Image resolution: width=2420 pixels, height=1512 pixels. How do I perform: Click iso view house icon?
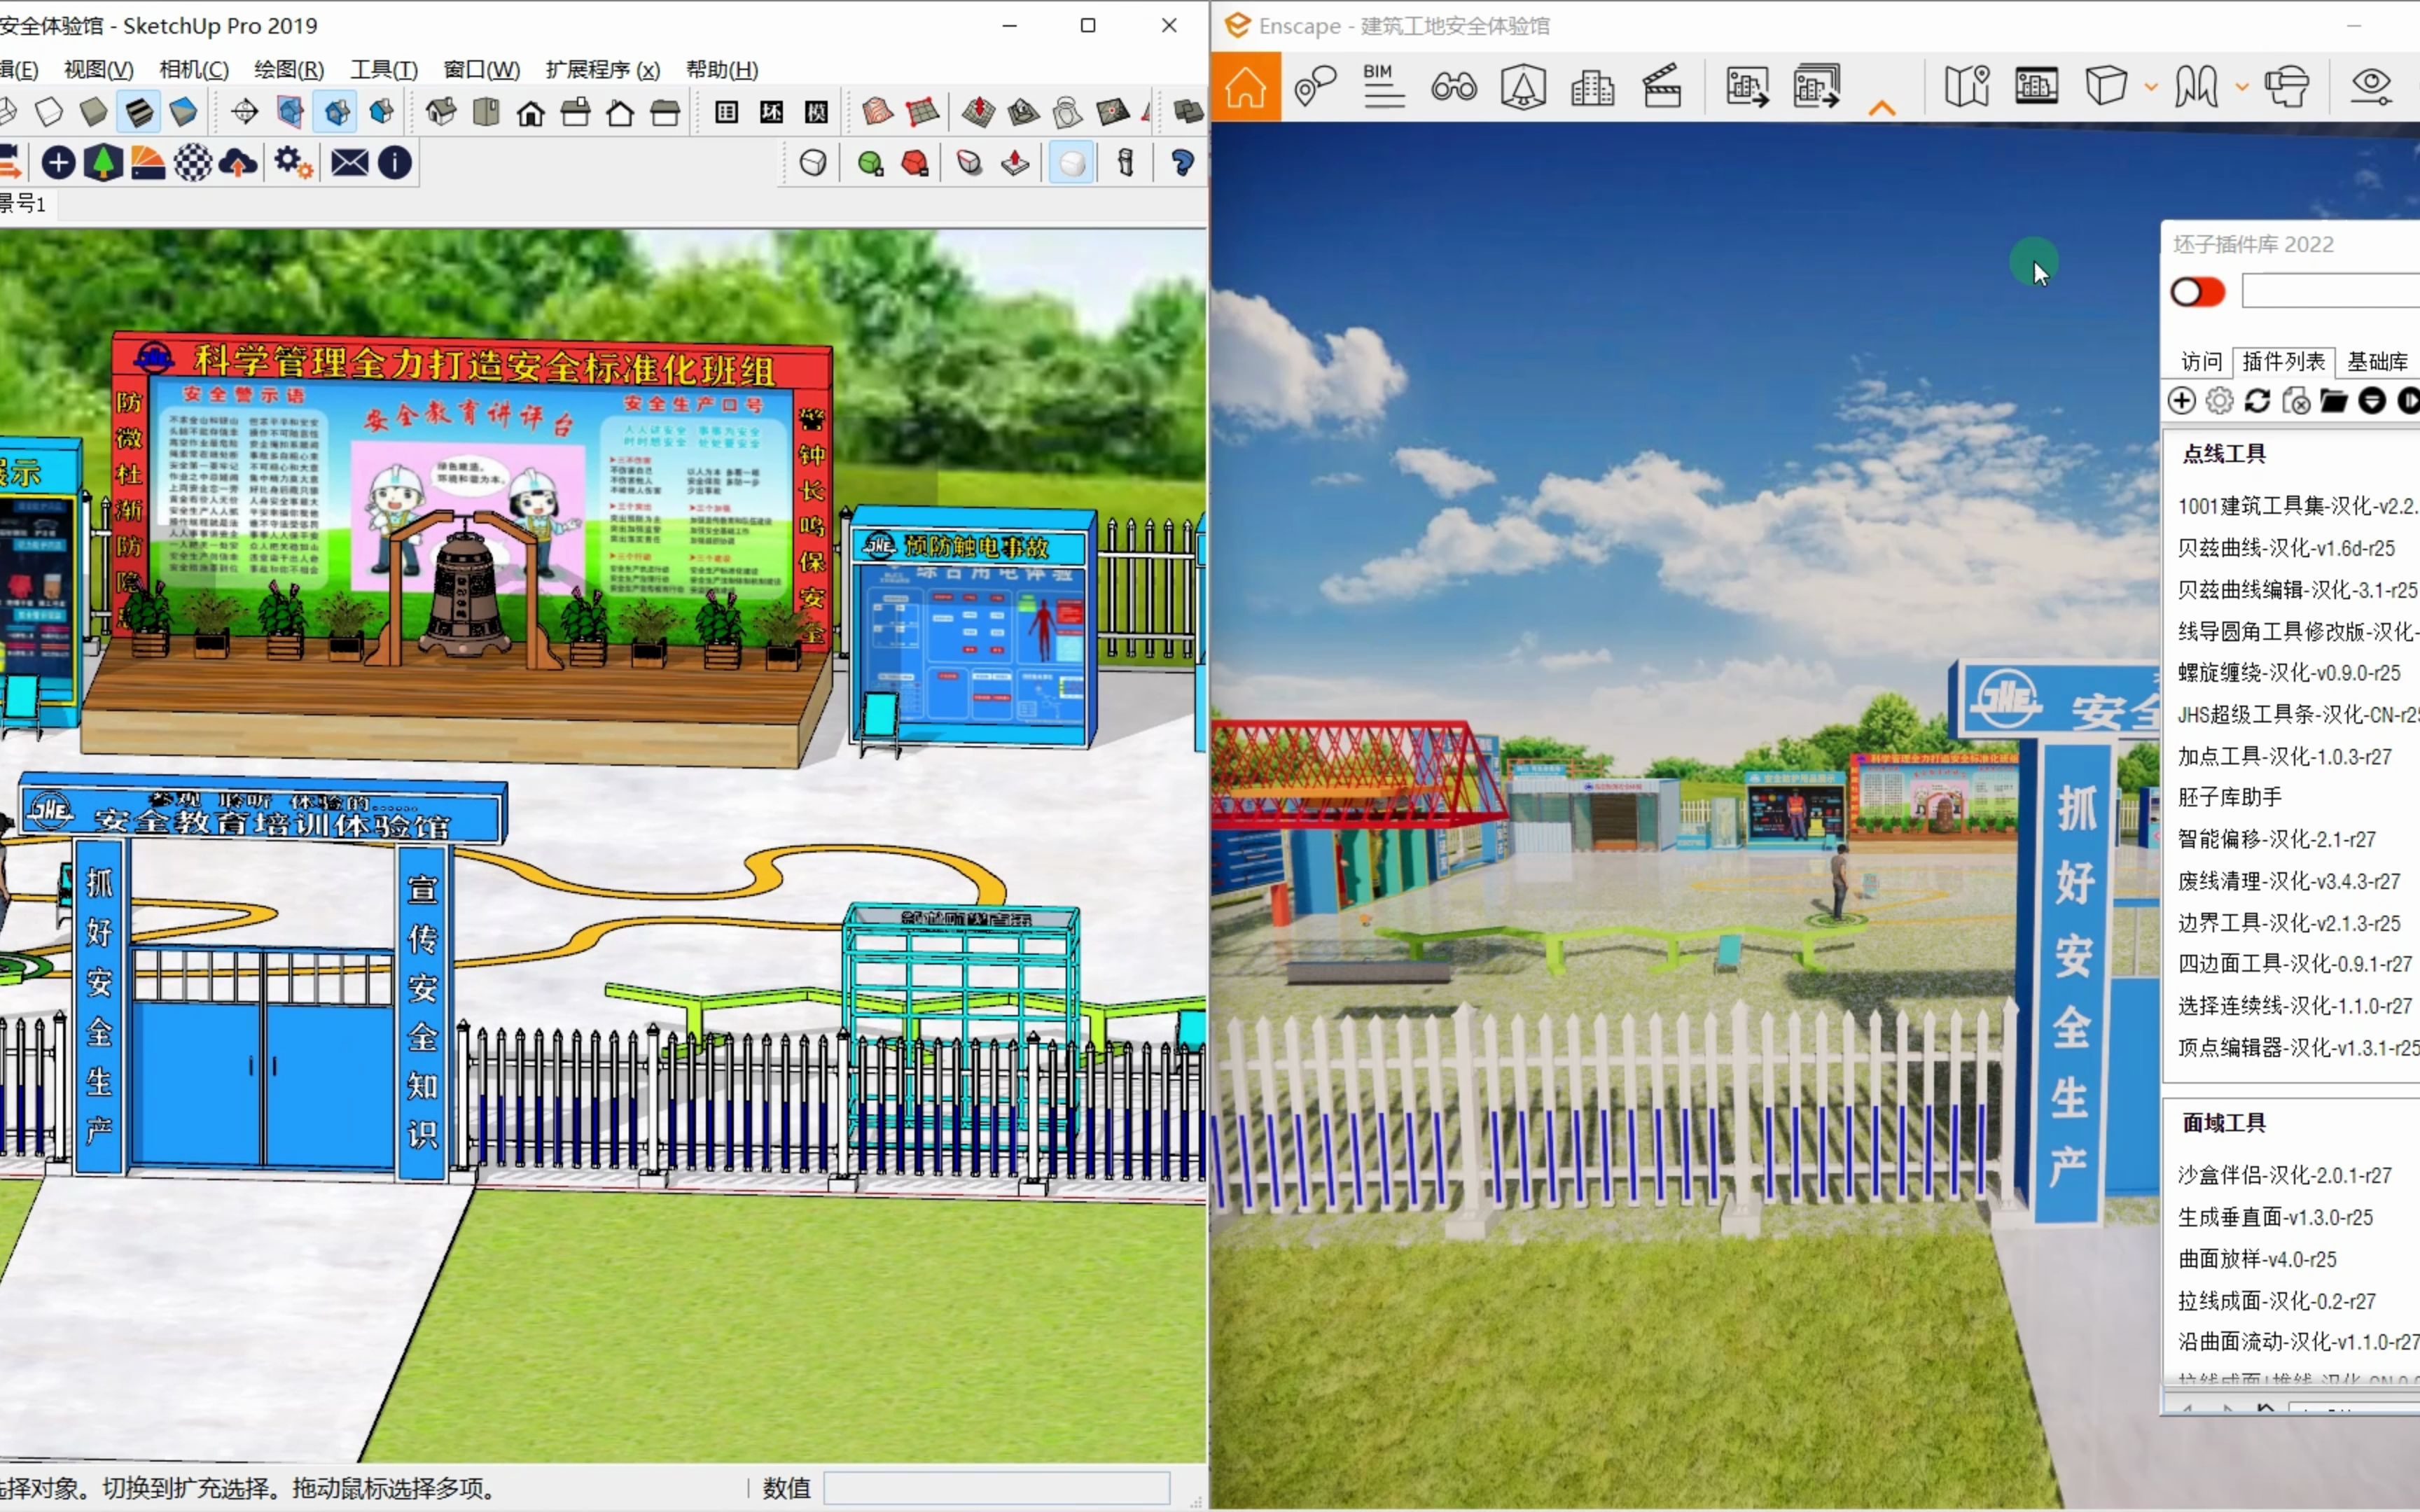click(x=440, y=111)
